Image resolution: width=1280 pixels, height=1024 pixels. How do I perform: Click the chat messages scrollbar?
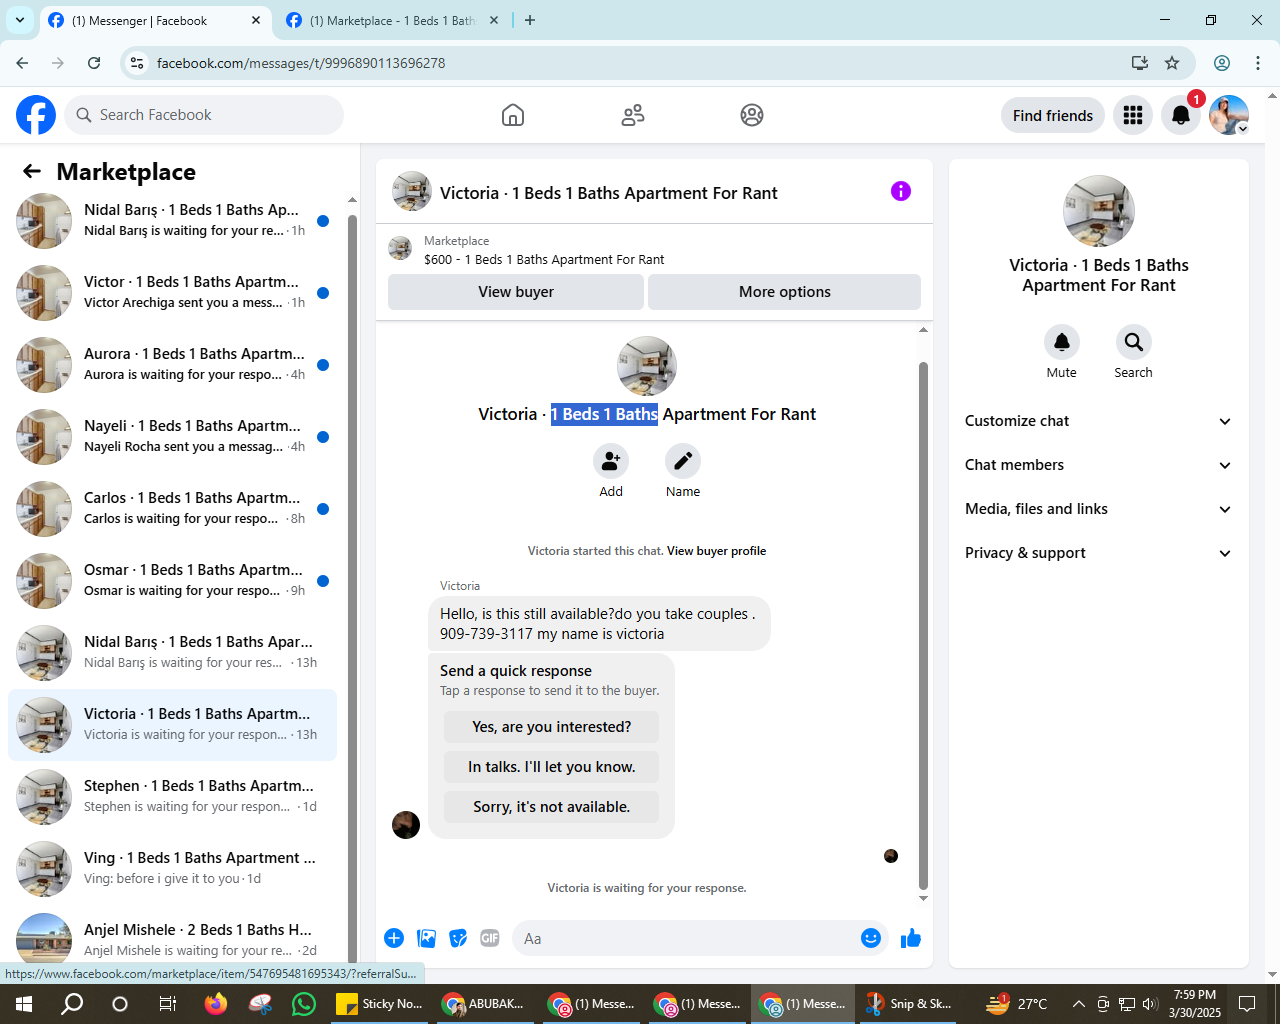tap(923, 625)
